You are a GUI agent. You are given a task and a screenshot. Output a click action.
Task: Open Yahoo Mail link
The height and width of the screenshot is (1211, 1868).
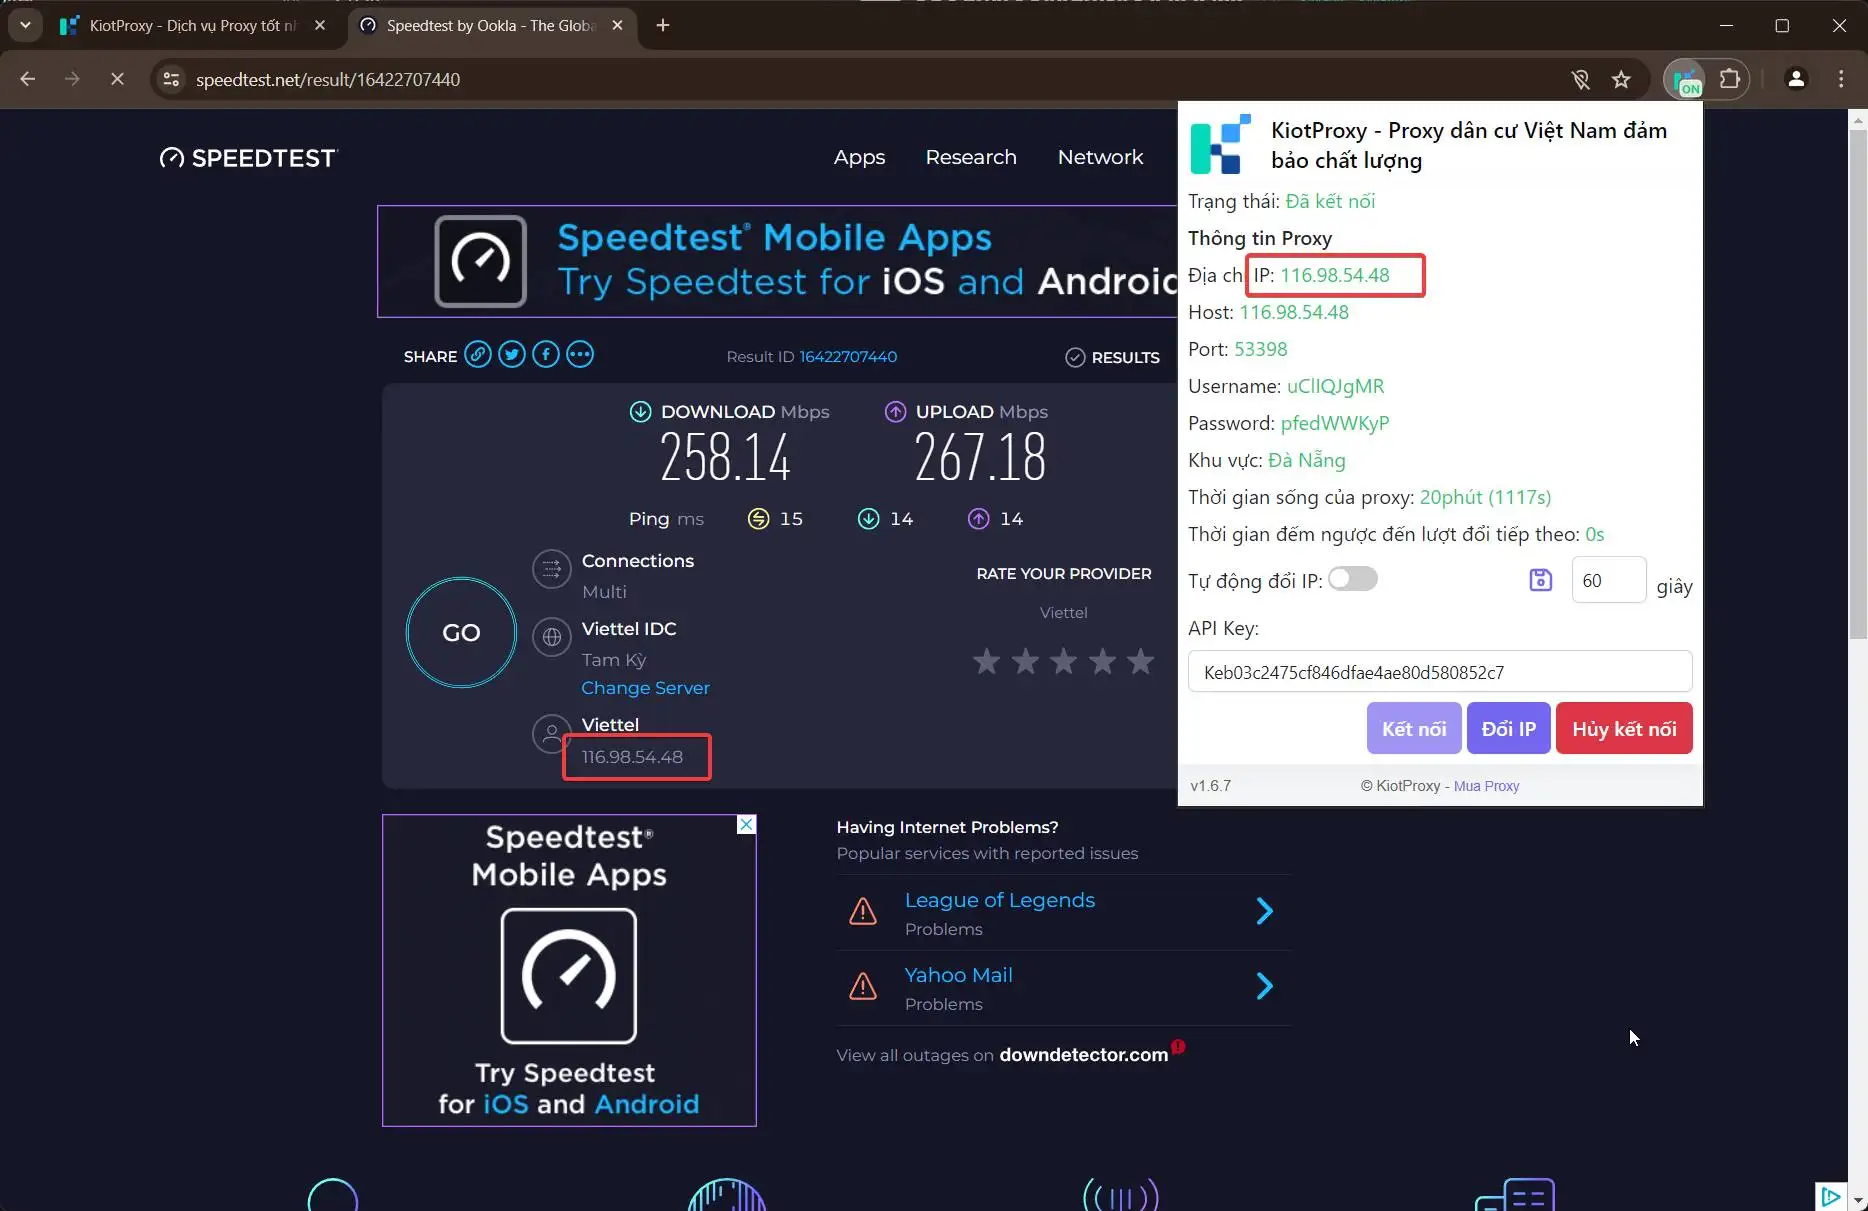pos(958,975)
